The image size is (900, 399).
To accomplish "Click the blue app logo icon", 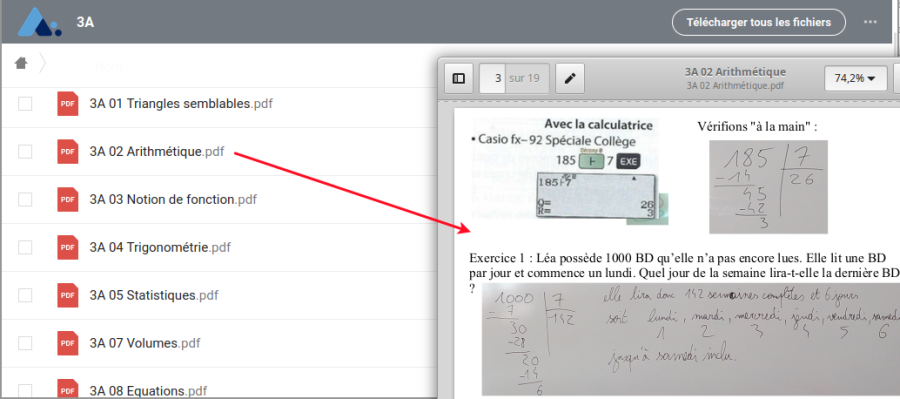I will tap(39, 22).
